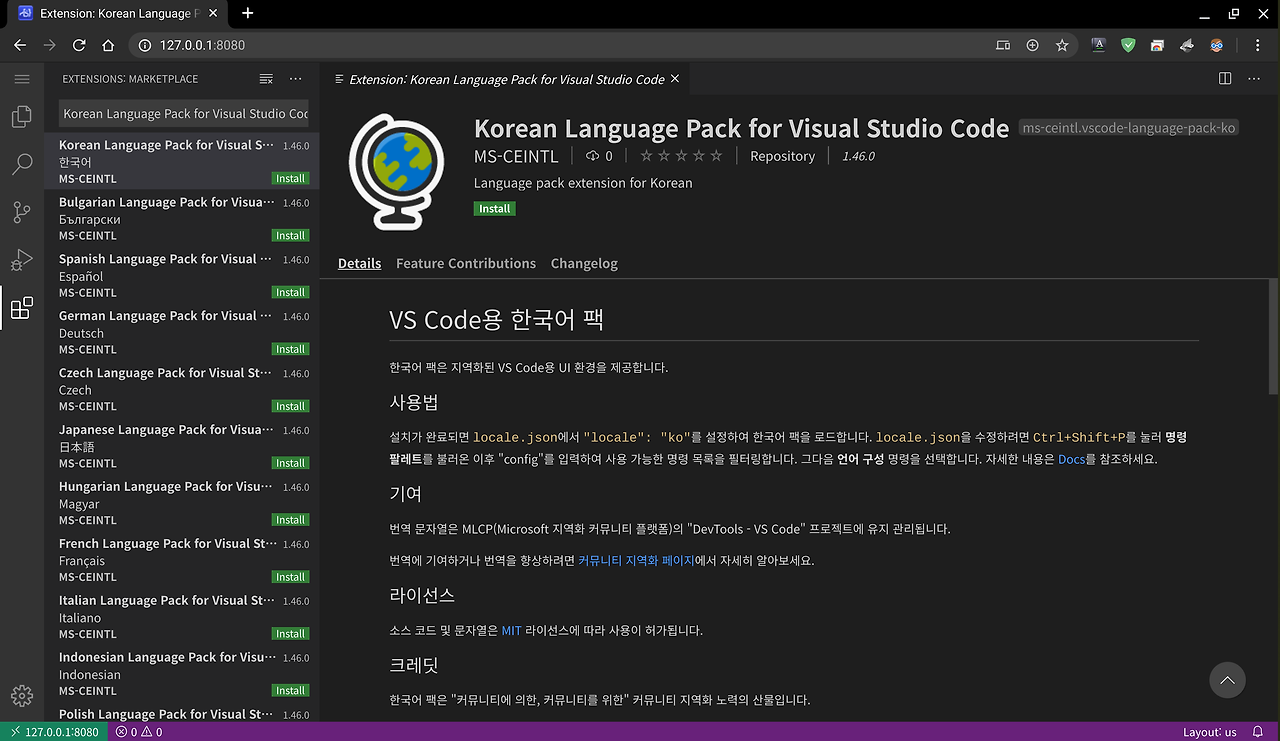Select the Italian Language Pack list item
This screenshot has width=1280, height=741.
pyautogui.click(x=182, y=617)
